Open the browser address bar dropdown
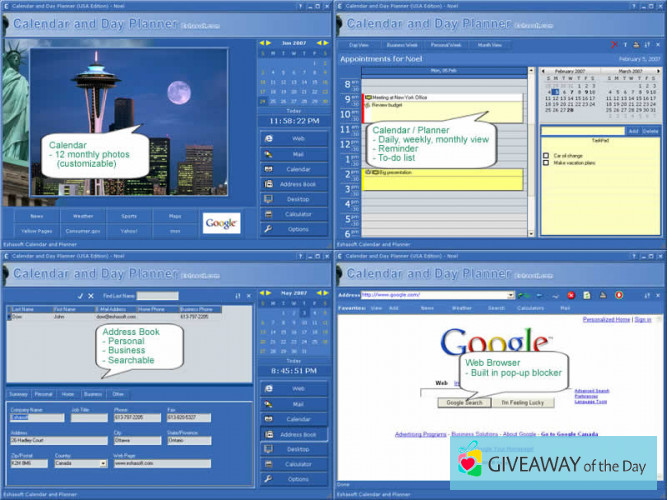This screenshot has height=500, width=667. (x=510, y=295)
